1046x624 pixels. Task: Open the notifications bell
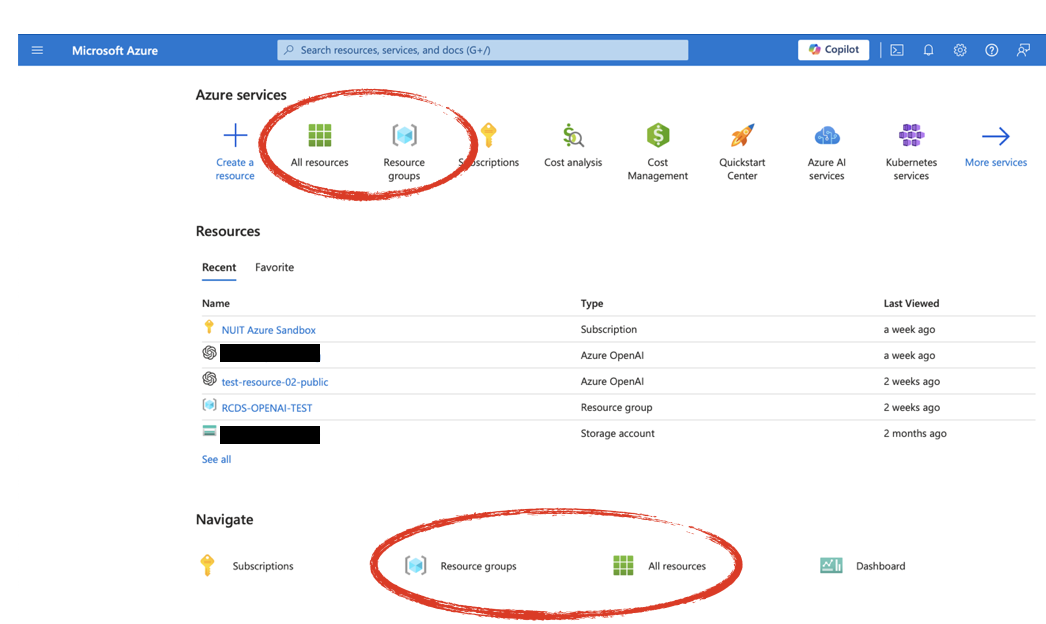coord(928,50)
